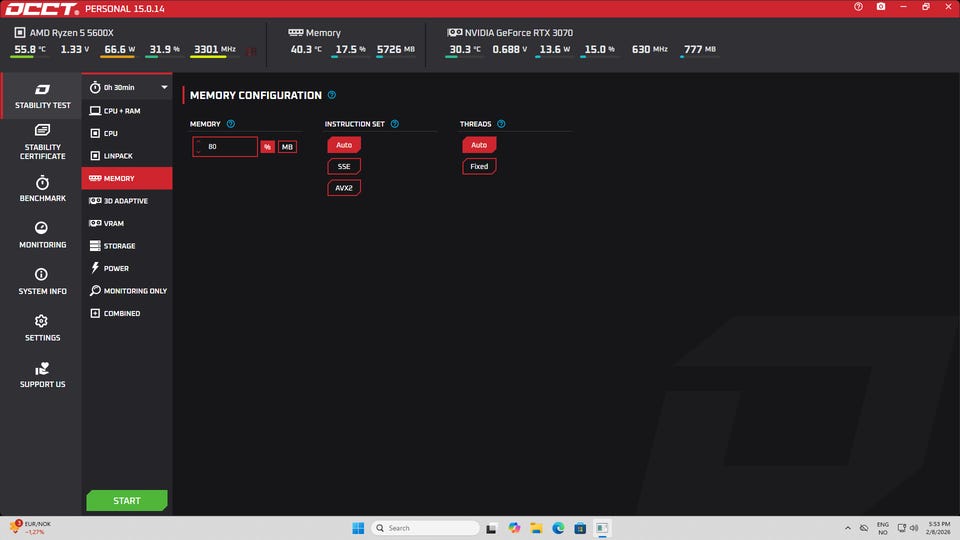Open help icon next to Instruction Set
Image resolution: width=960 pixels, height=540 pixels.
(x=395, y=124)
